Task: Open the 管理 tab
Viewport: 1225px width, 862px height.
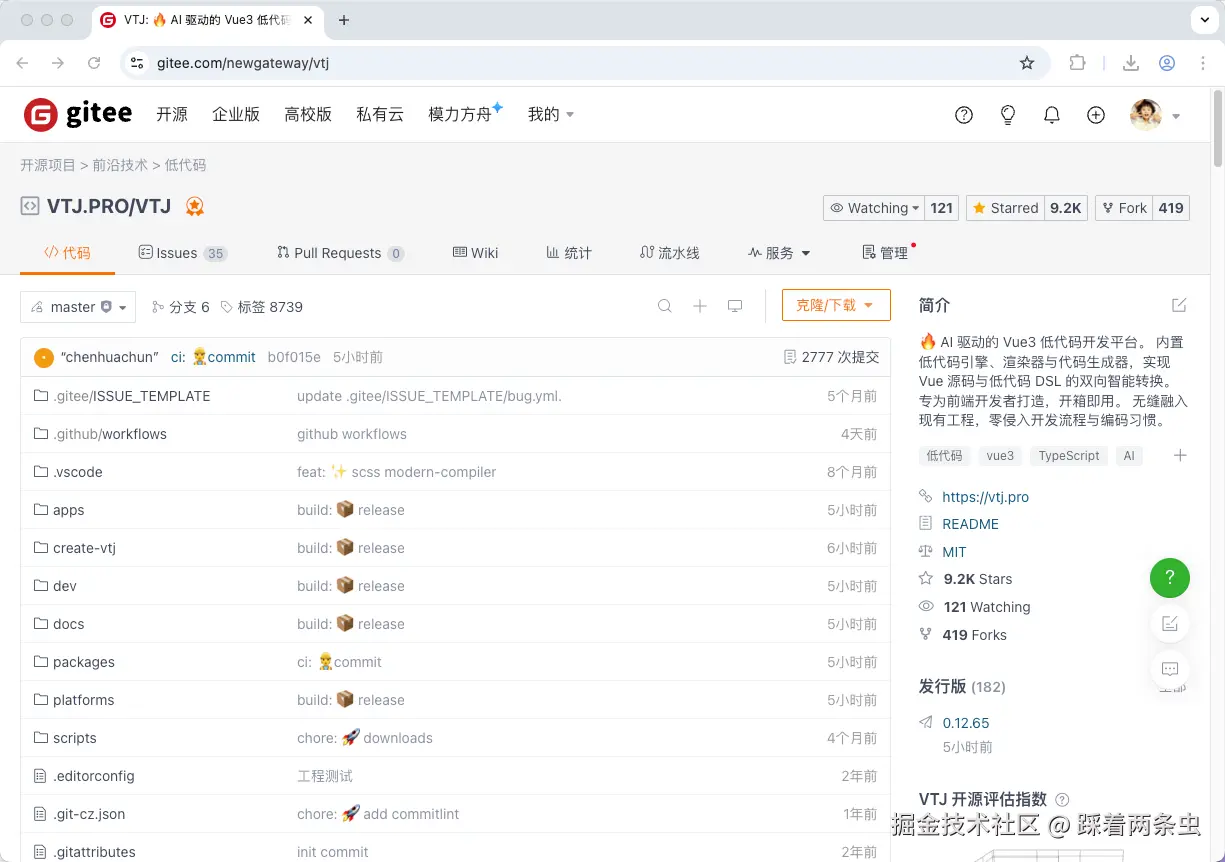Action: (886, 253)
